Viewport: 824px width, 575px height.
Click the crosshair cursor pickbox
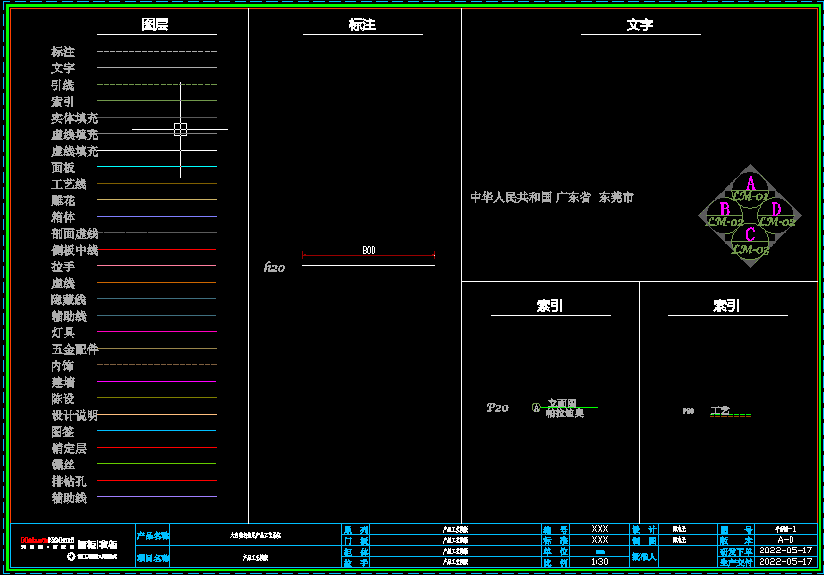[180, 129]
